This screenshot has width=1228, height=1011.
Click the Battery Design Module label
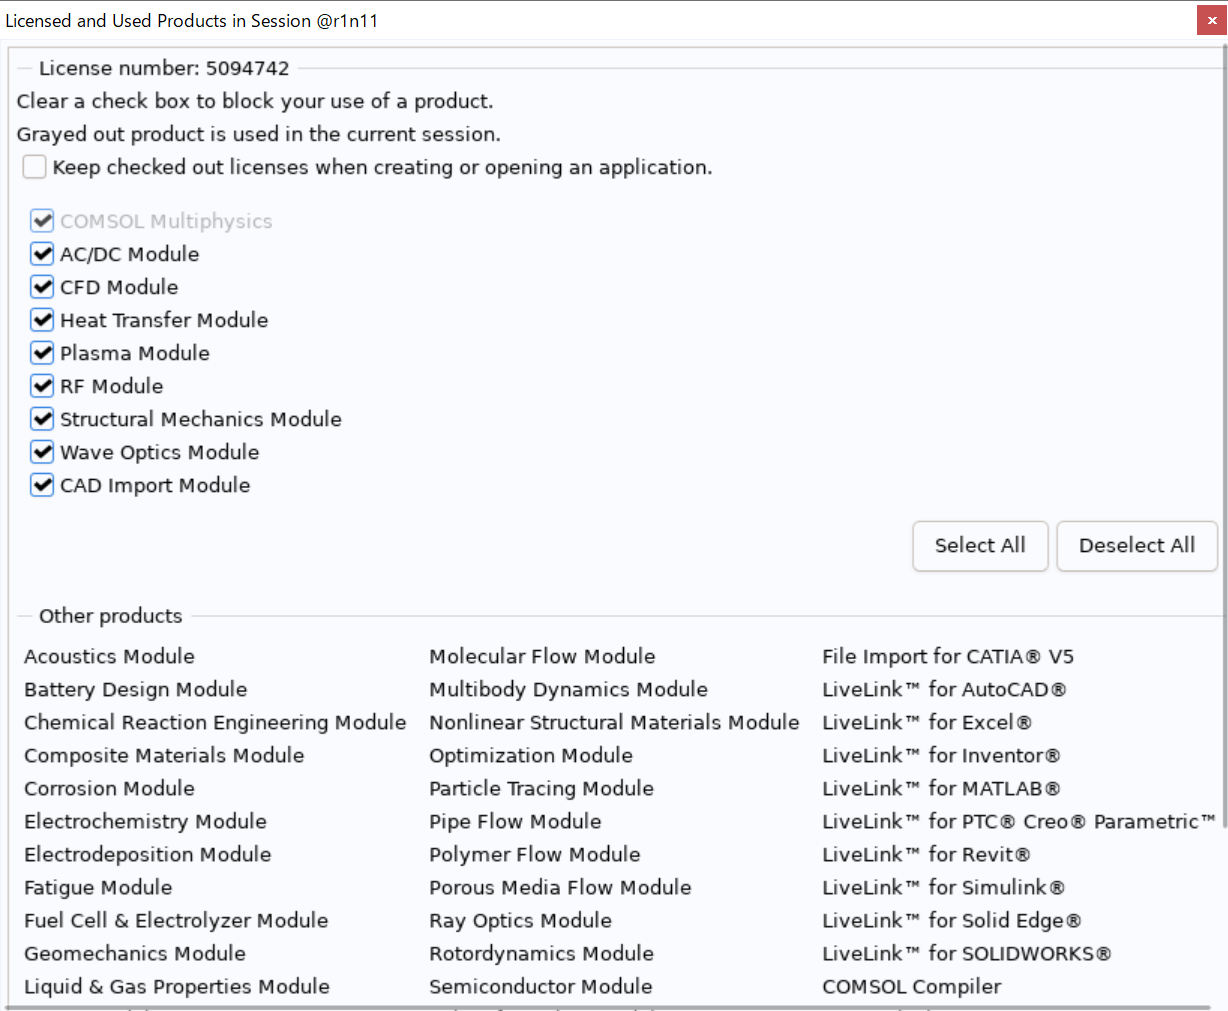coord(135,689)
